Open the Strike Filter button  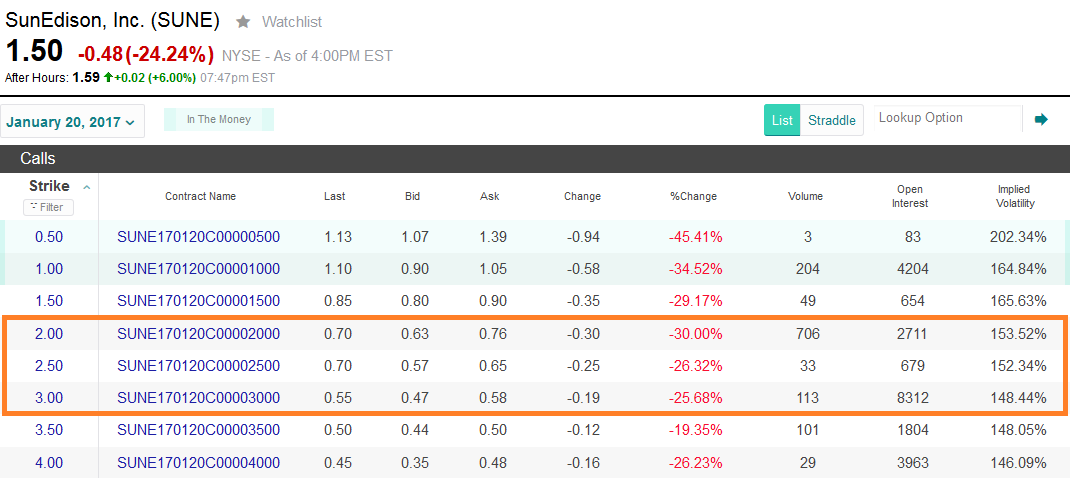[x=48, y=207]
